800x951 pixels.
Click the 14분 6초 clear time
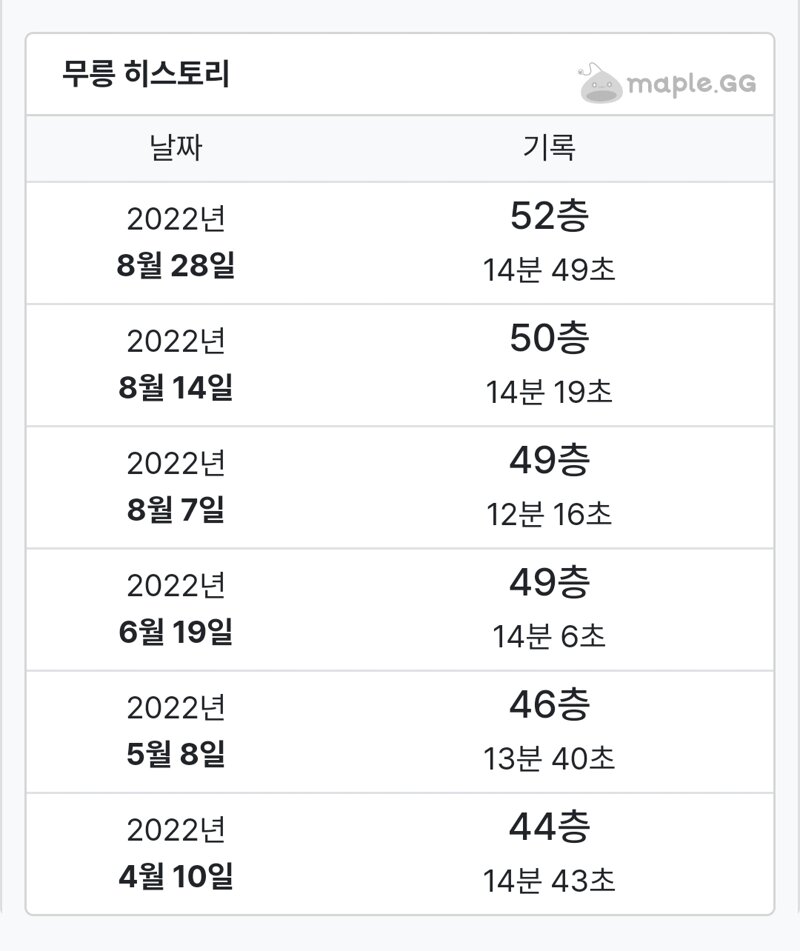coord(549,636)
